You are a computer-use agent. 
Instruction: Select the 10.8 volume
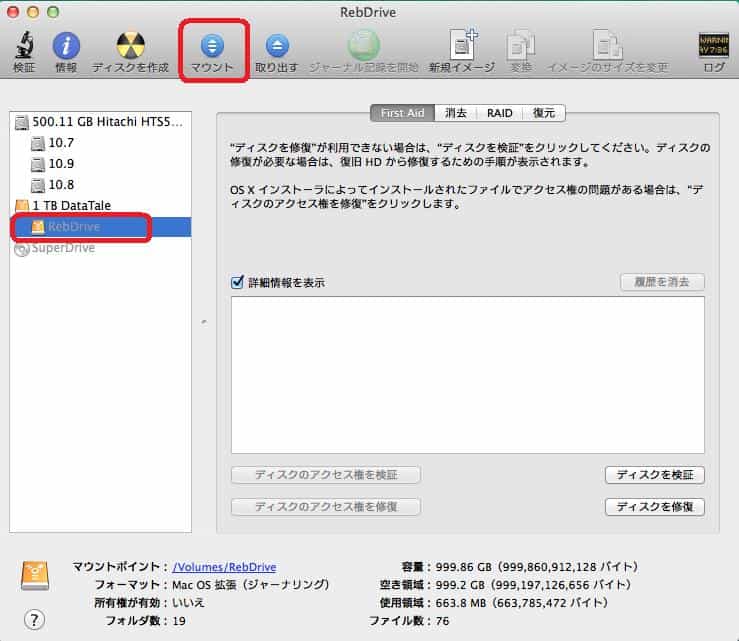(100, 185)
